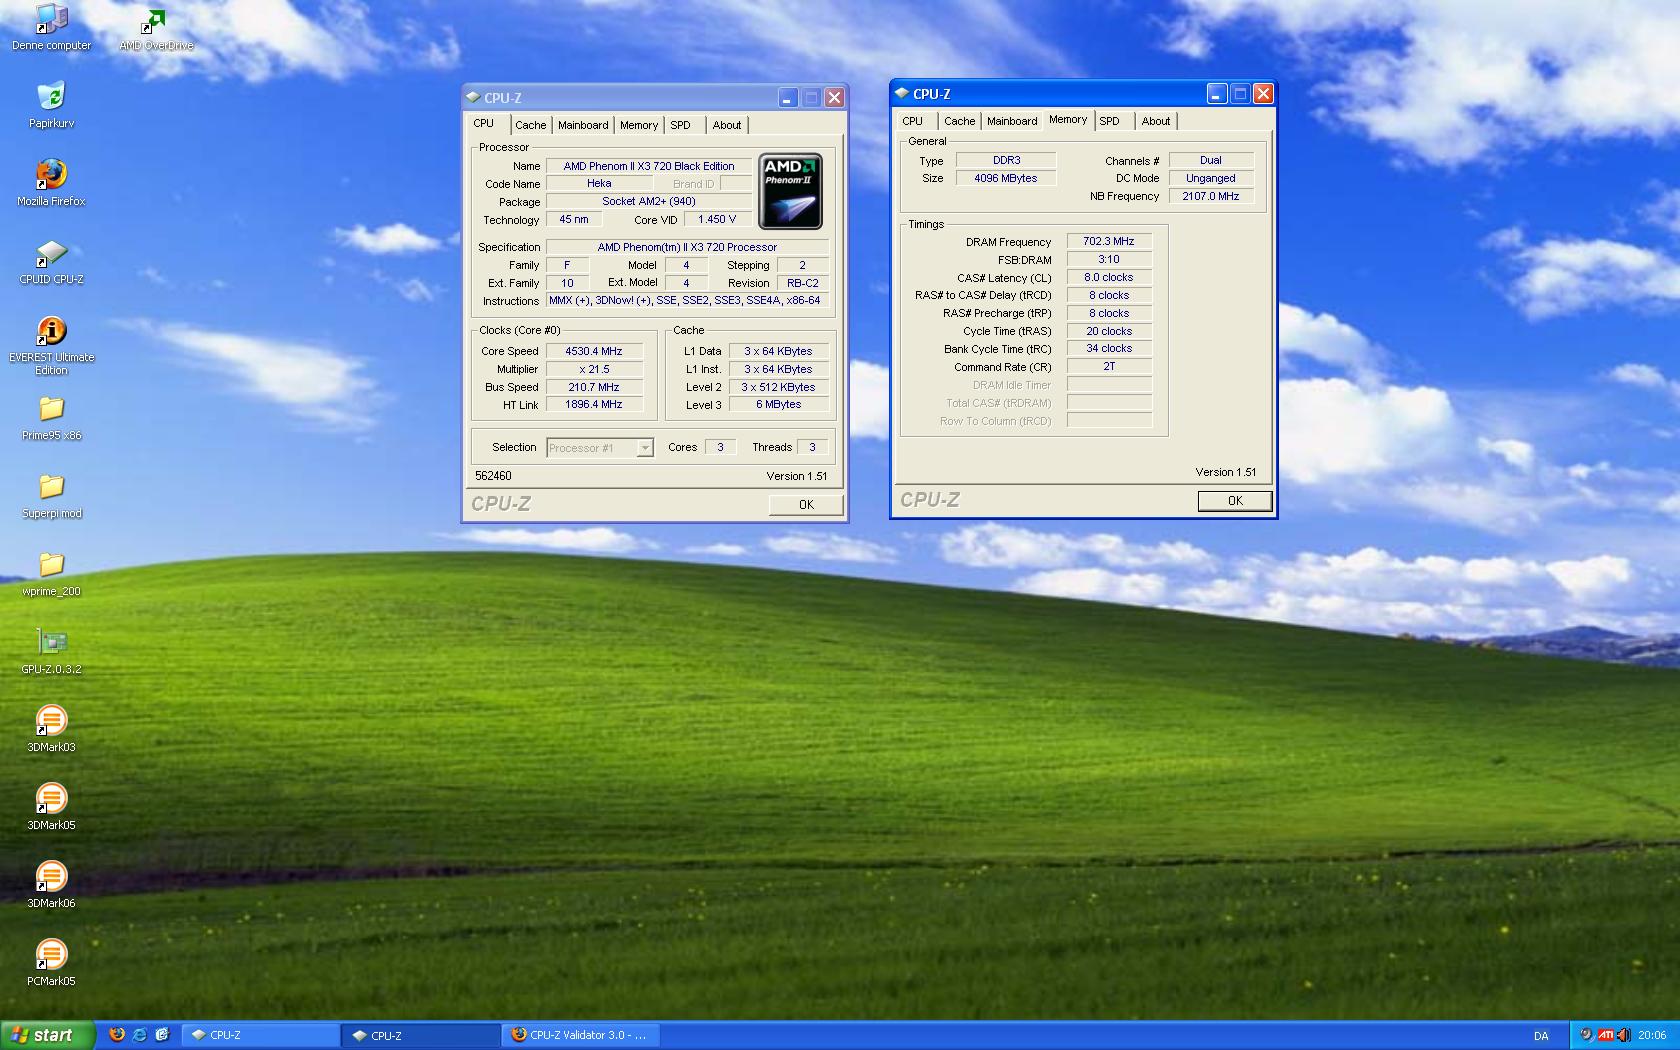Click the AMD Phenom II X3 720 Black Edition name field
1680x1050 pixels.
pos(649,166)
